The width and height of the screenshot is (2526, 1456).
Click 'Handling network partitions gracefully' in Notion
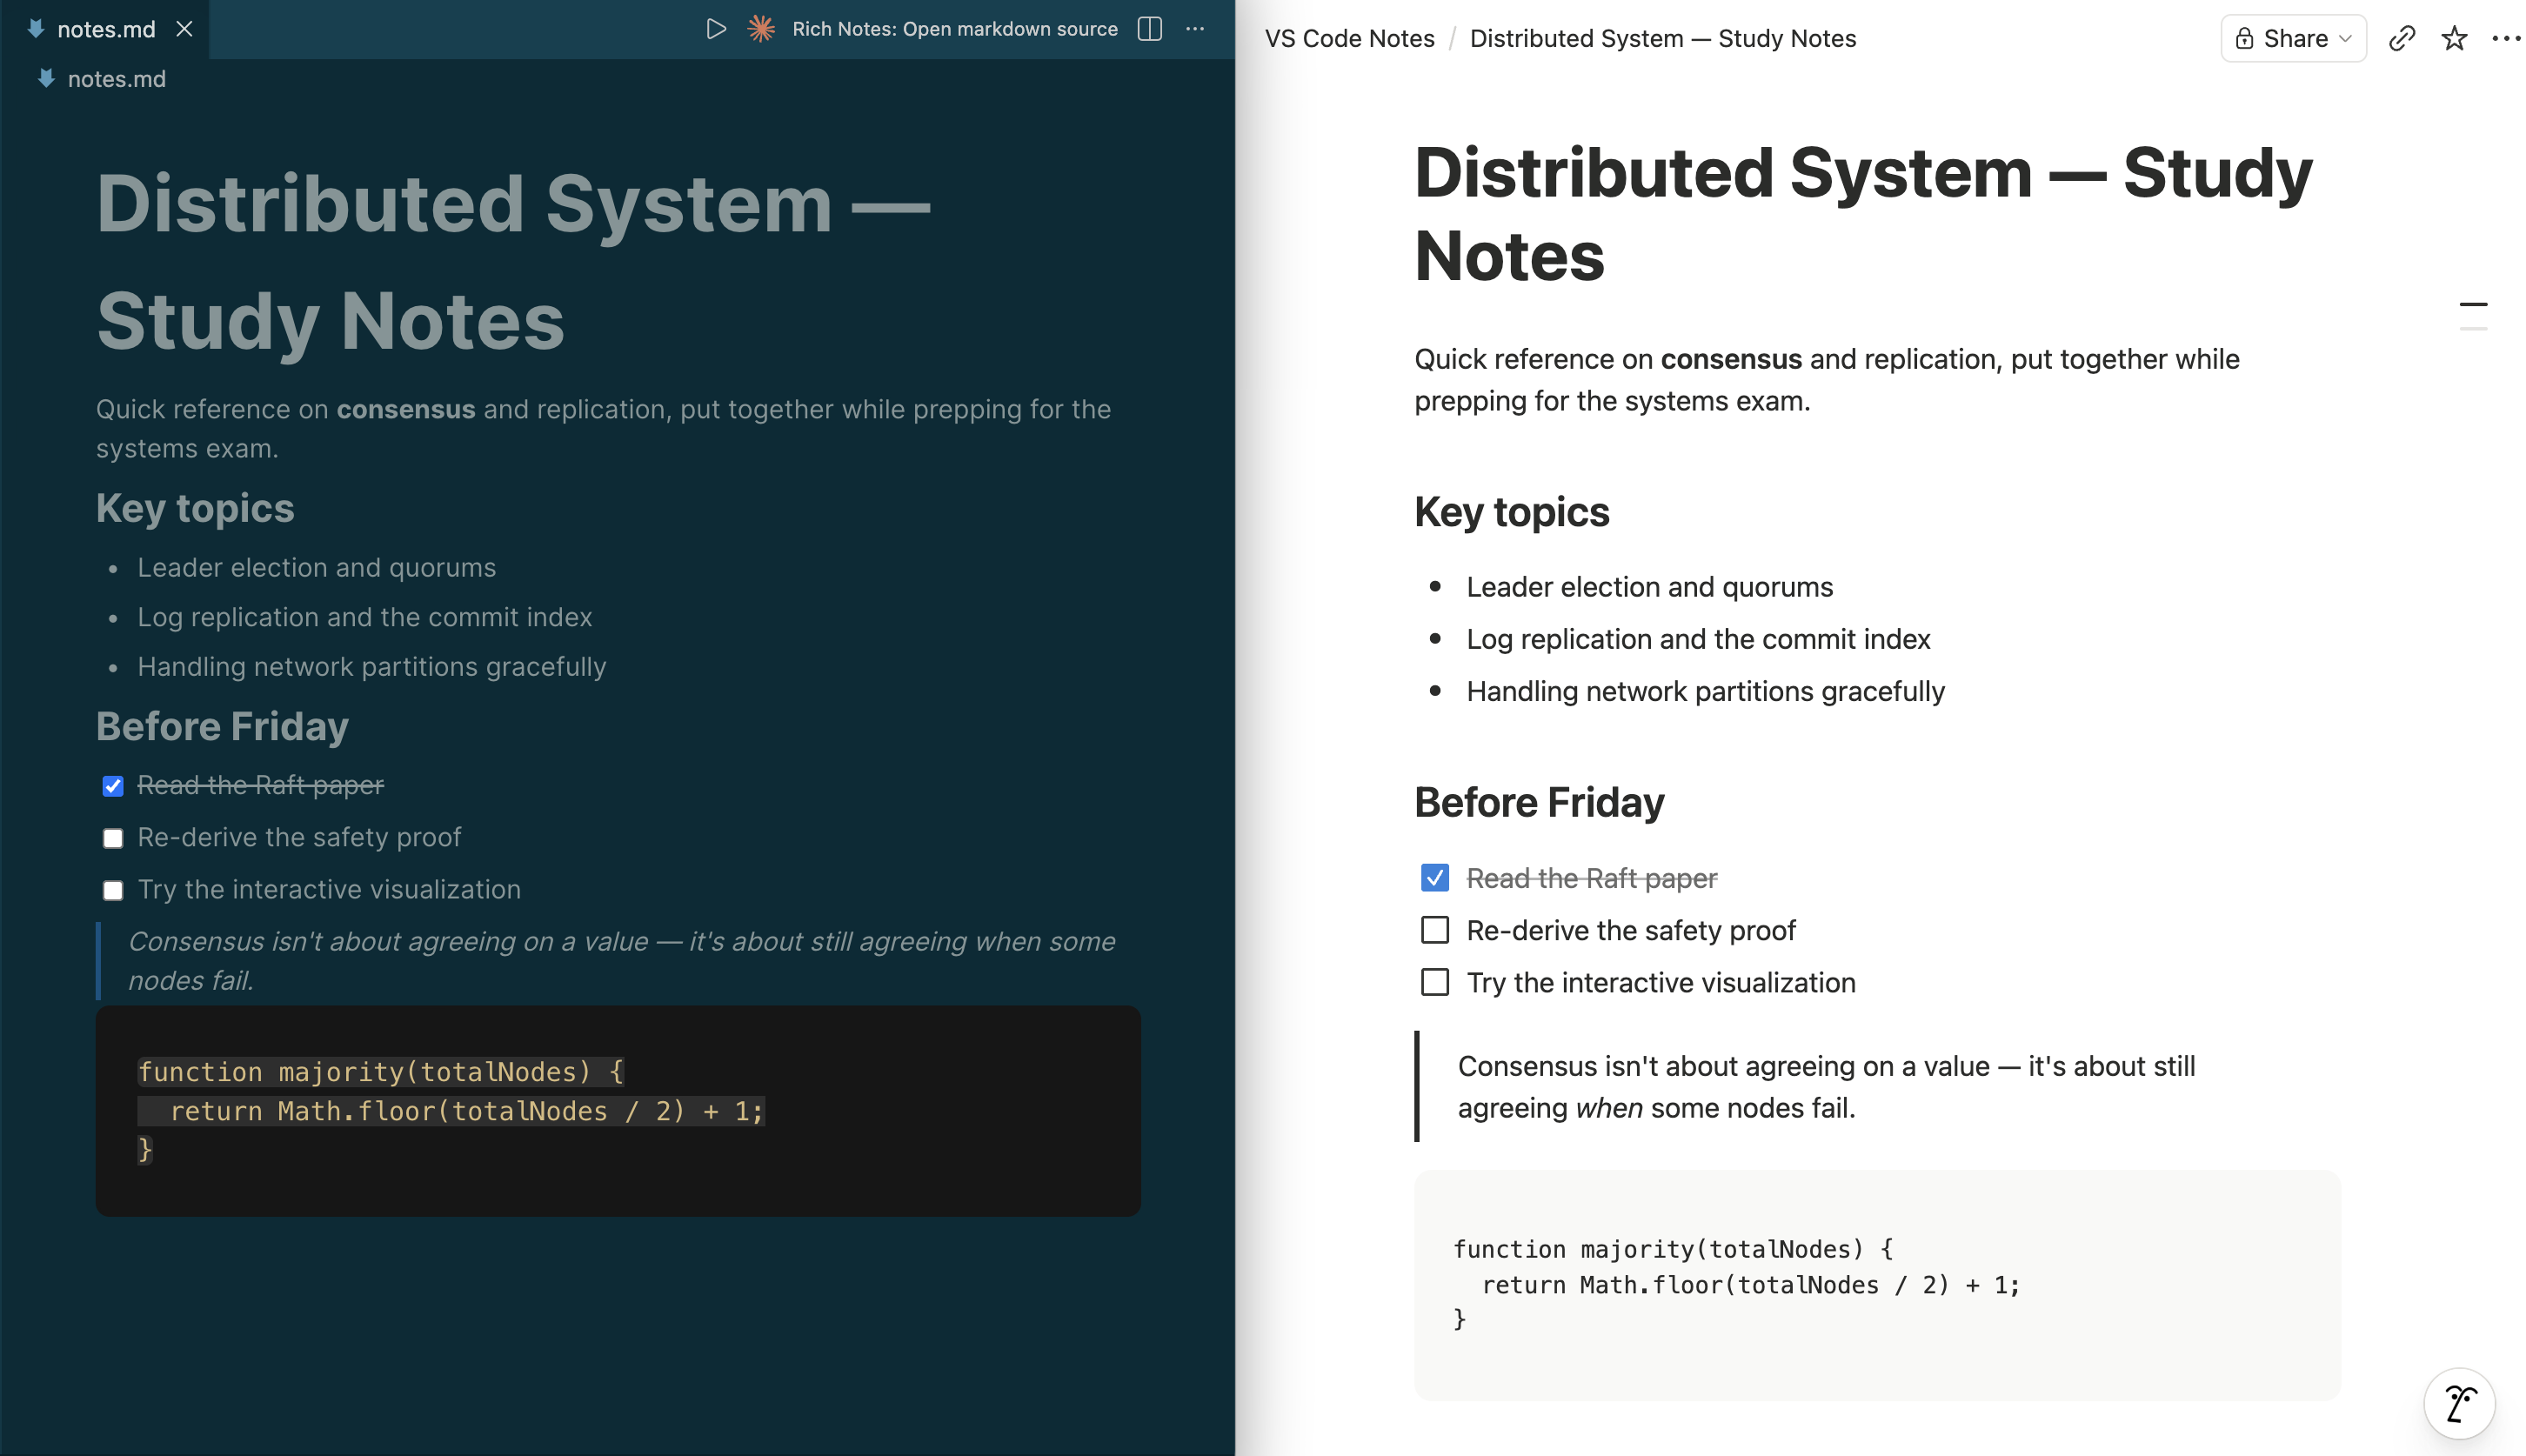[1705, 691]
